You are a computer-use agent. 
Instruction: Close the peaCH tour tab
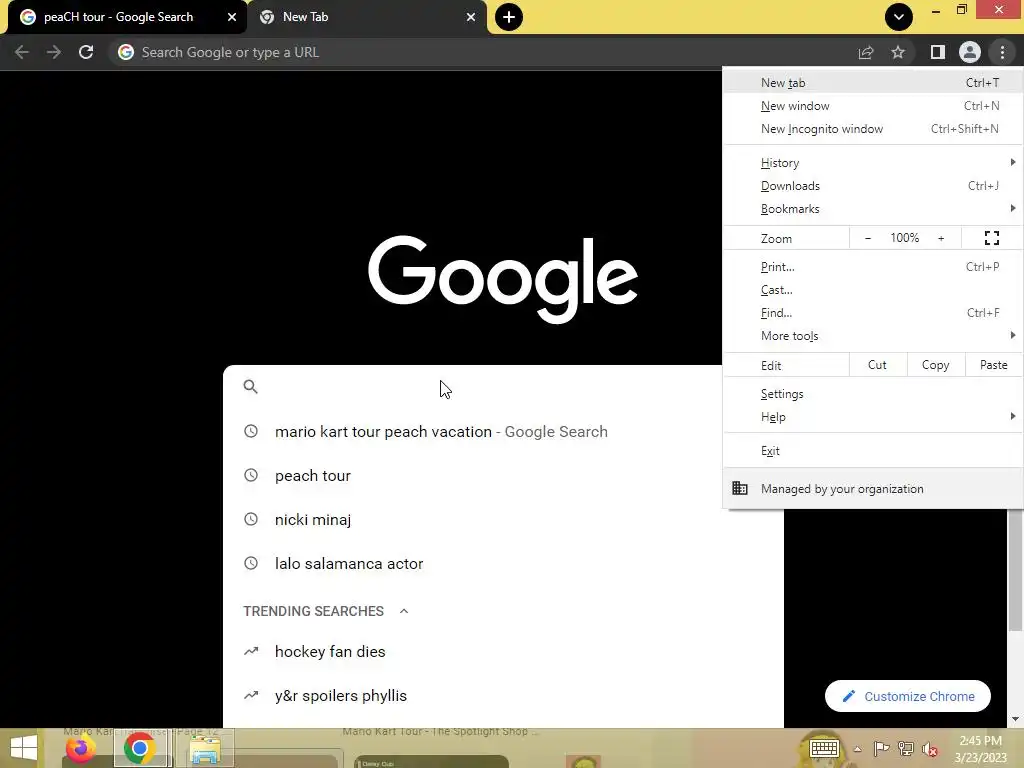tap(232, 17)
